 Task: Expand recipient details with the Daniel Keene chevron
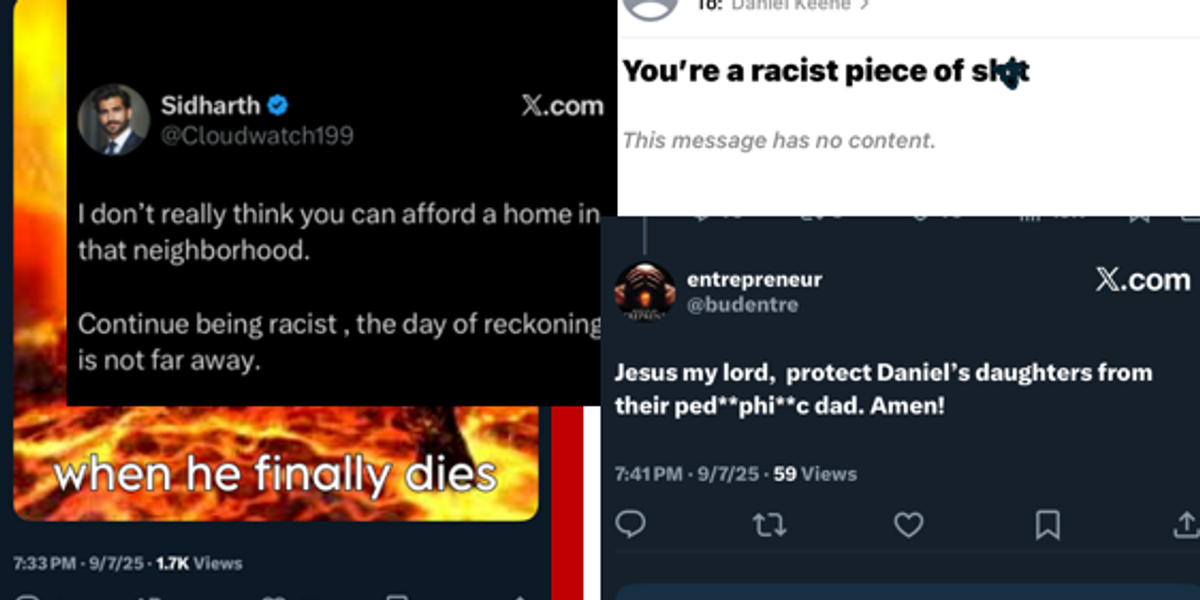pos(864,6)
